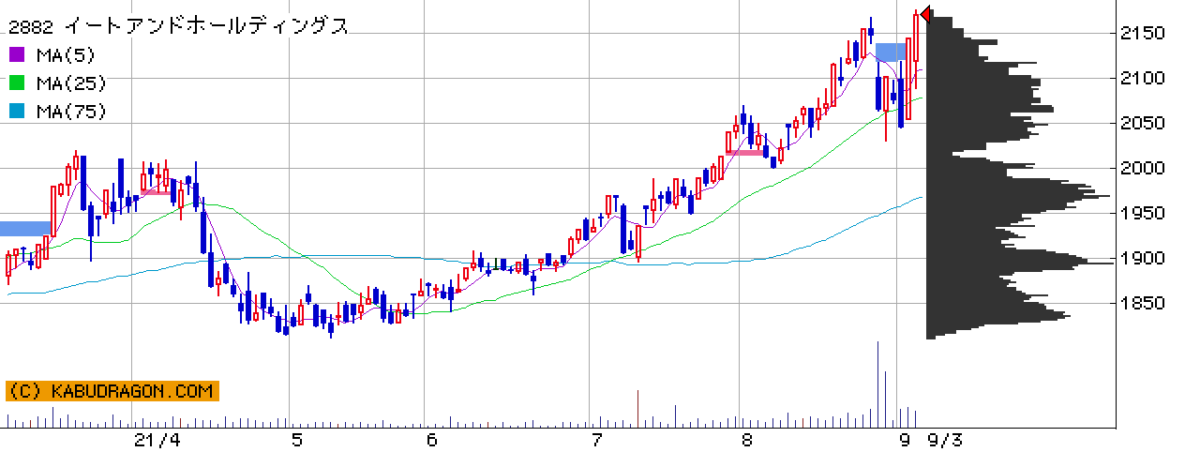
Task: Click the 1850 price axis label
Action: (x=1145, y=303)
